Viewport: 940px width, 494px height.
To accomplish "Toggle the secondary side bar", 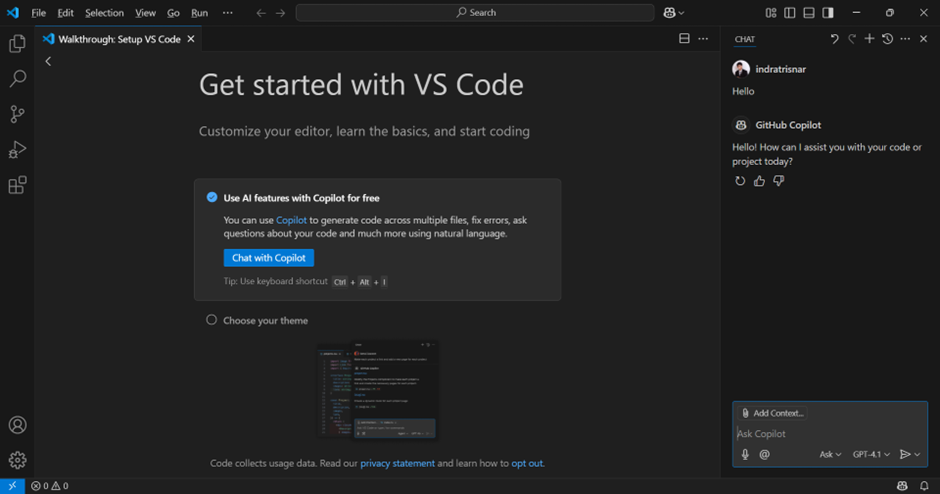I will click(828, 13).
